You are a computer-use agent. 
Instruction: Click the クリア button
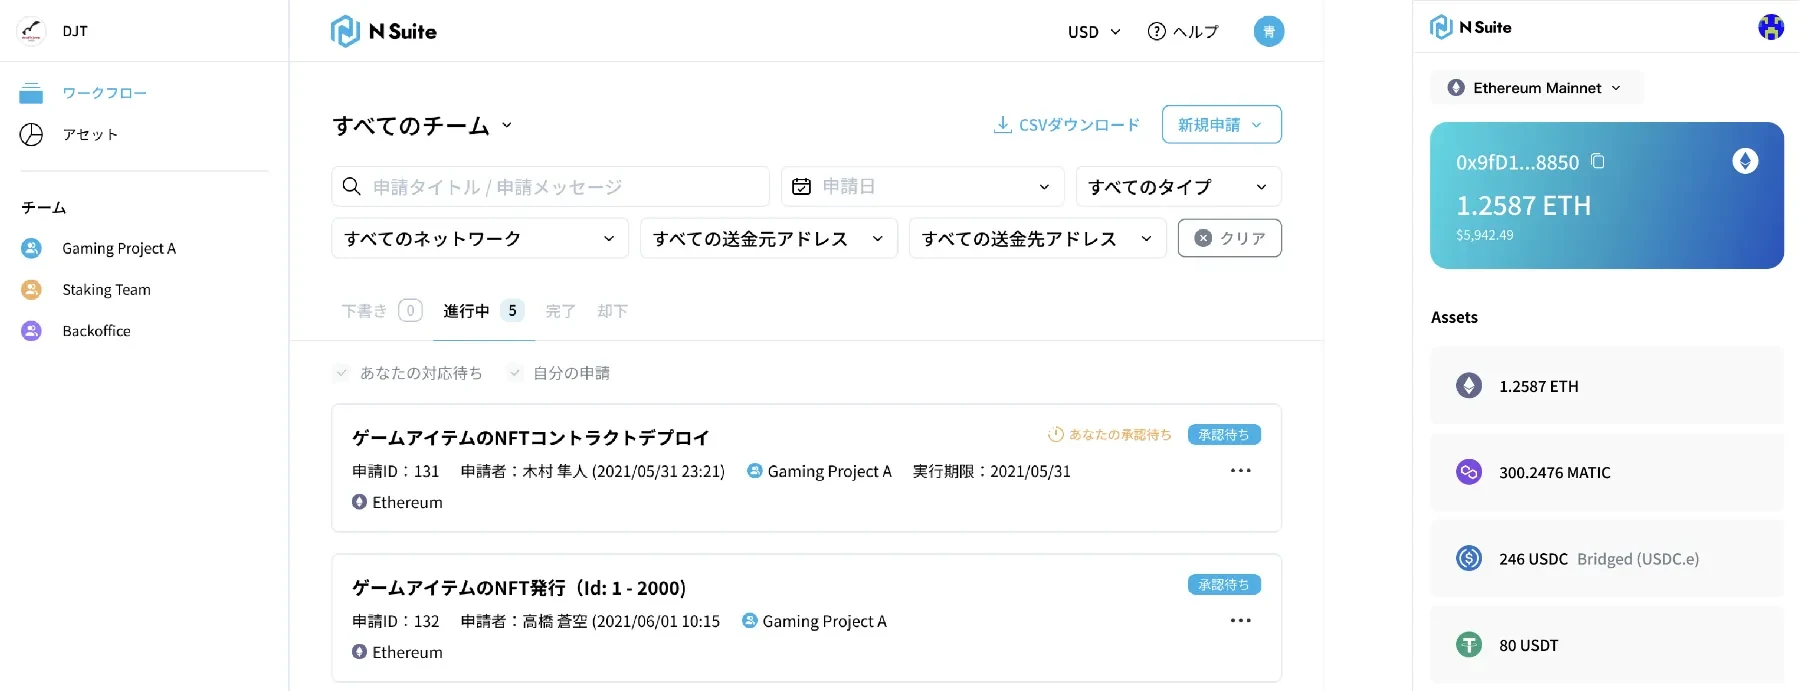pos(1230,238)
